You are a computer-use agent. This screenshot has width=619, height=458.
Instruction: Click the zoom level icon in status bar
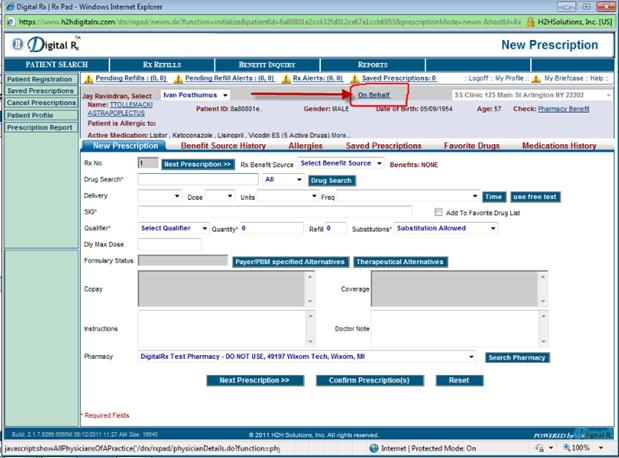565,450
